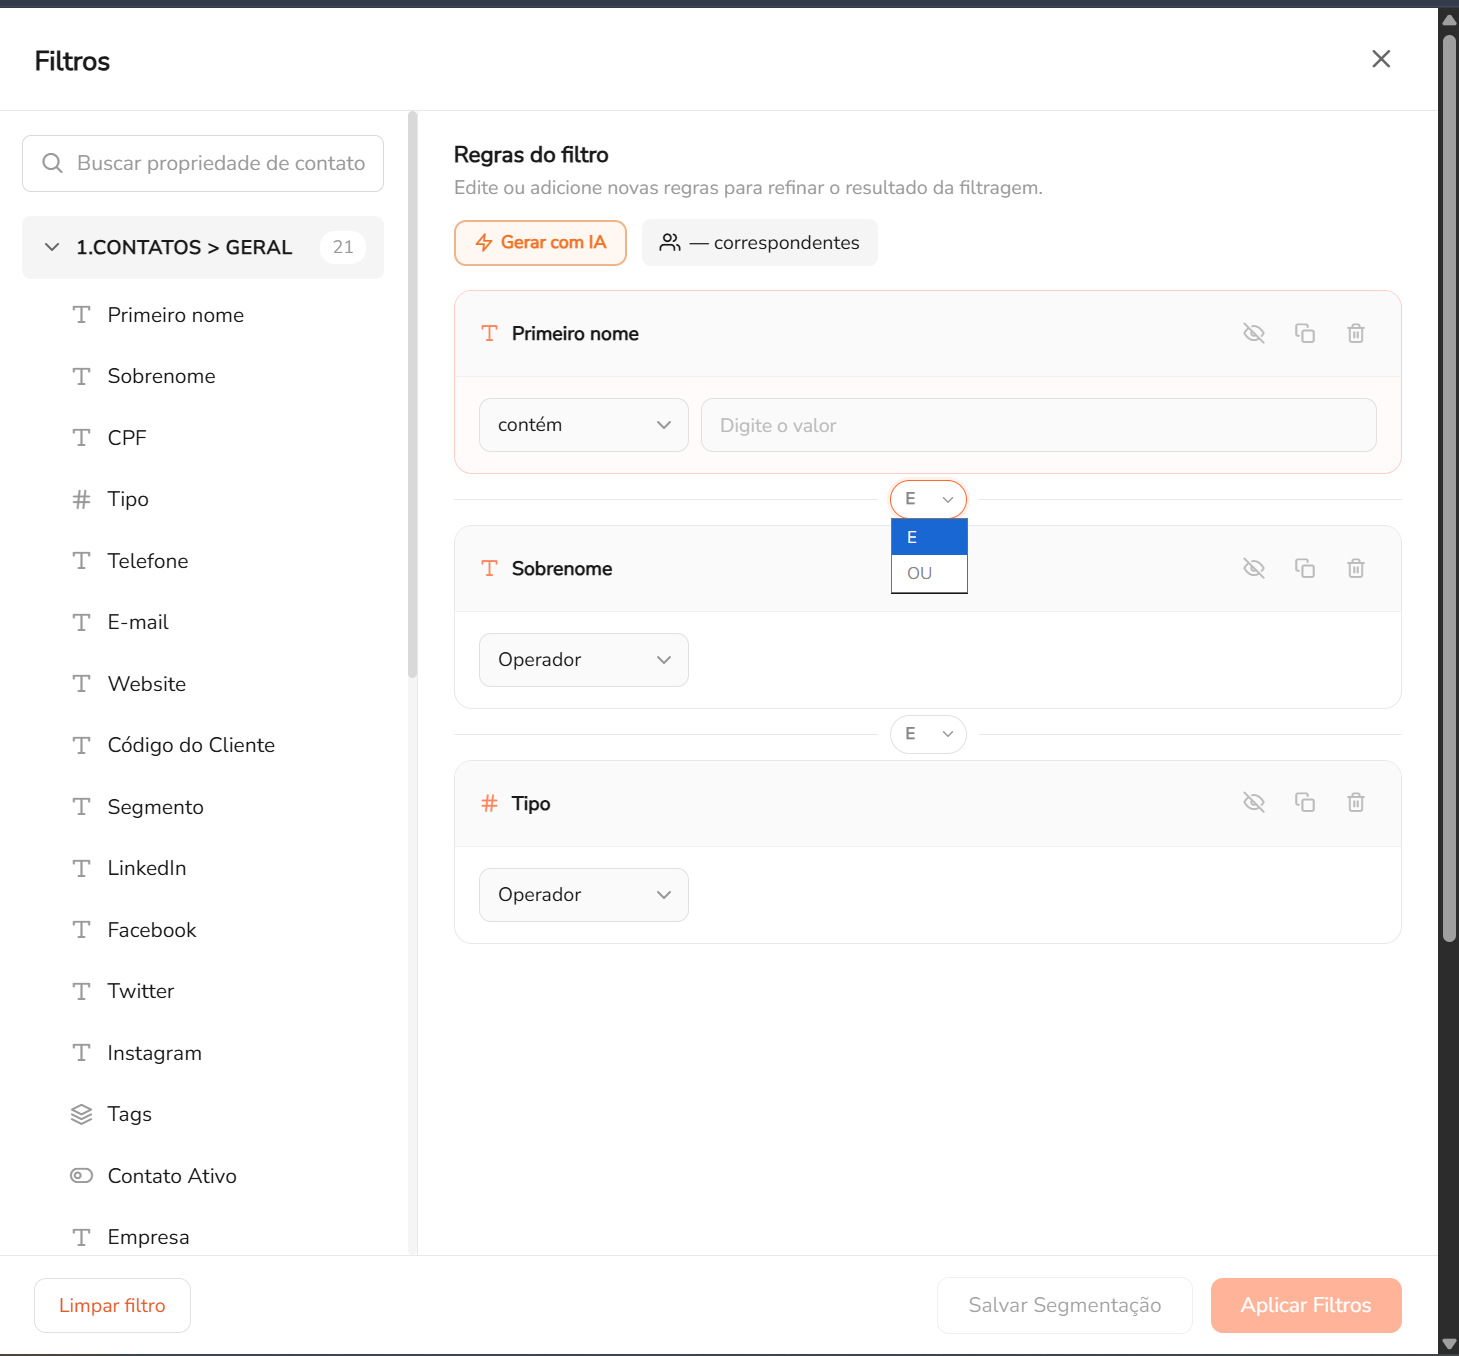Click Aplicar Filtros button
This screenshot has height=1356, width=1459.
(1306, 1305)
